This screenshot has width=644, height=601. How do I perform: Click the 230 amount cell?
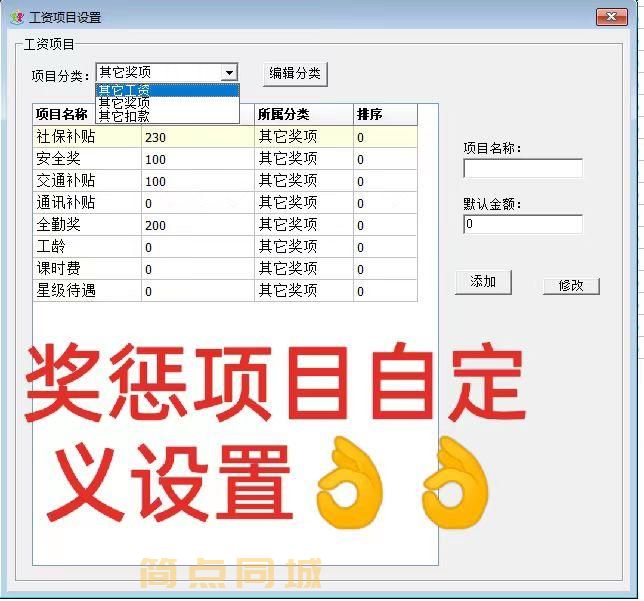(x=198, y=137)
